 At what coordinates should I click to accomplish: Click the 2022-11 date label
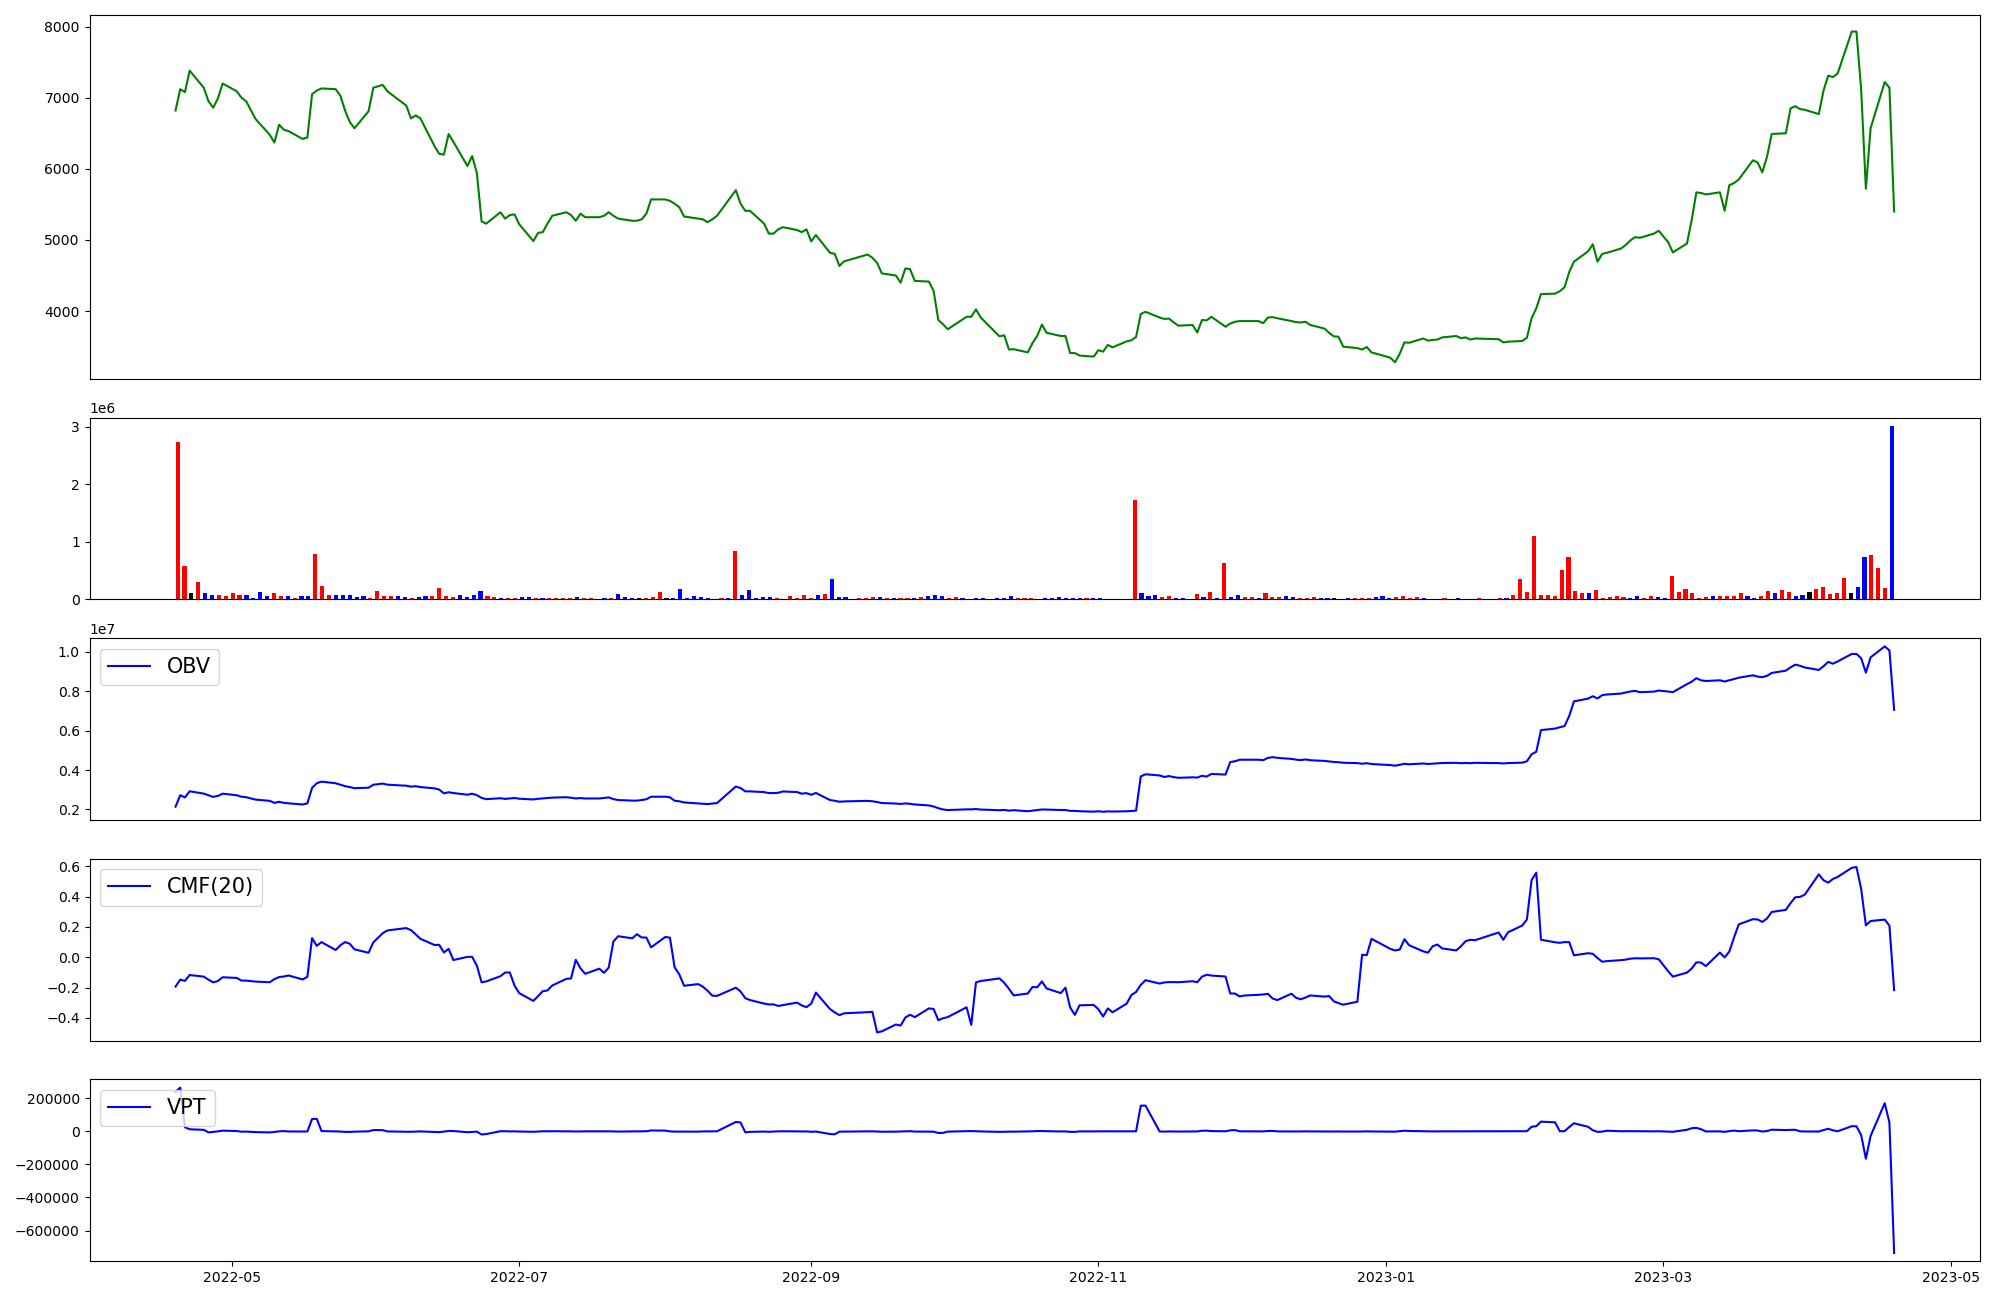1098,1277
